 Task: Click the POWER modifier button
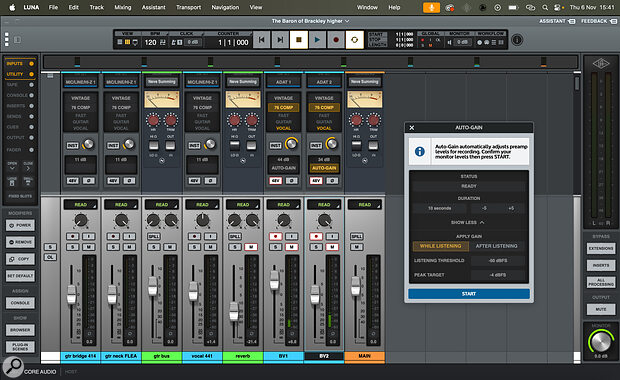coord(20,225)
